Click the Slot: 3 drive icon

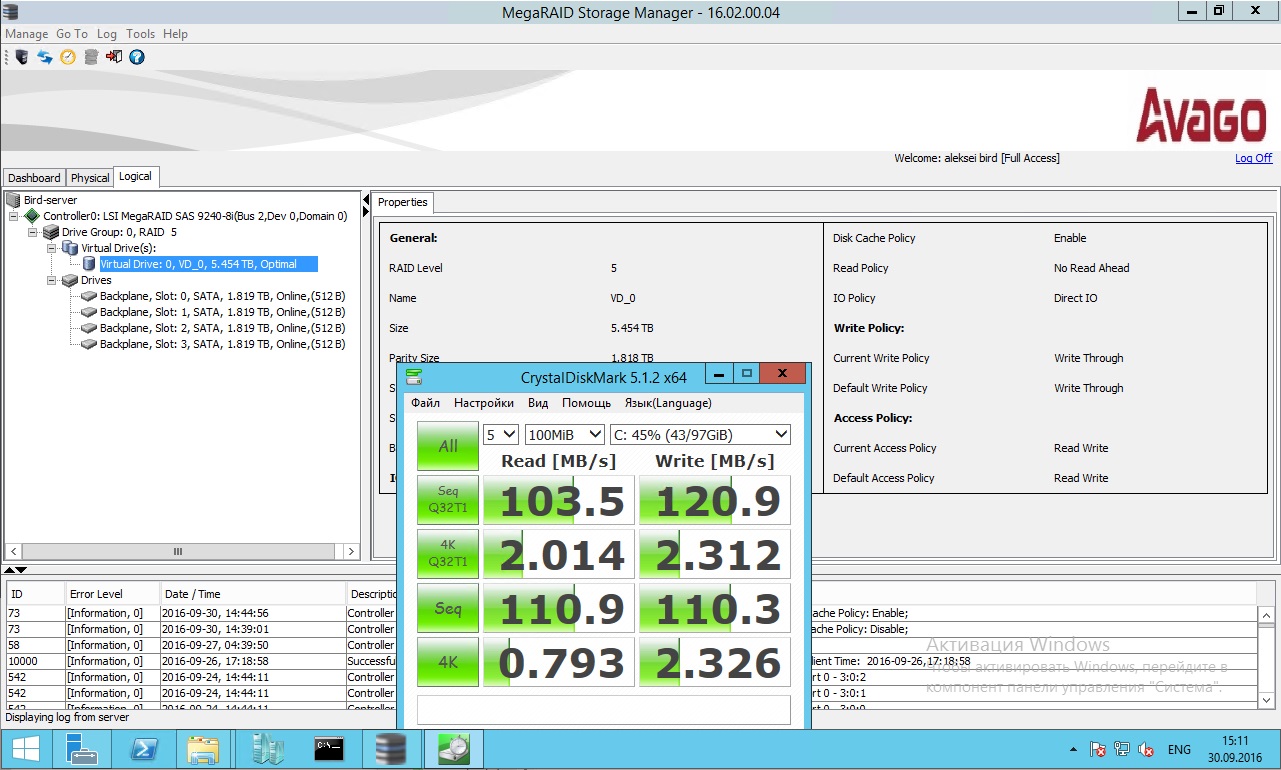coord(89,344)
